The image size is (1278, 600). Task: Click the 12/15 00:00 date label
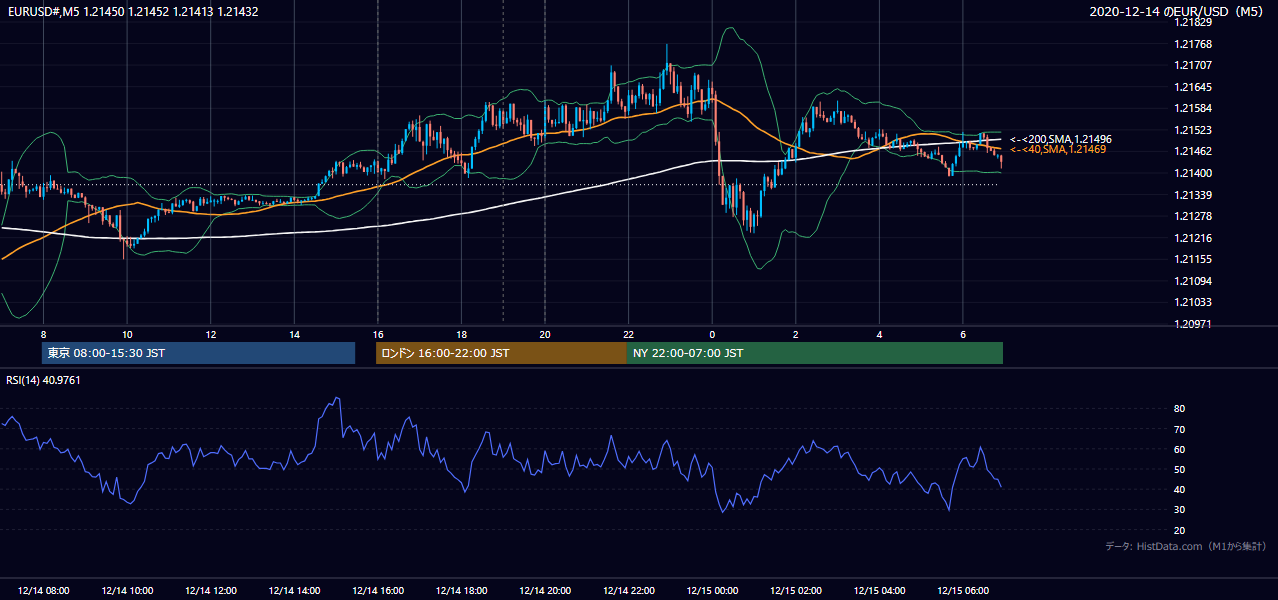click(712, 591)
